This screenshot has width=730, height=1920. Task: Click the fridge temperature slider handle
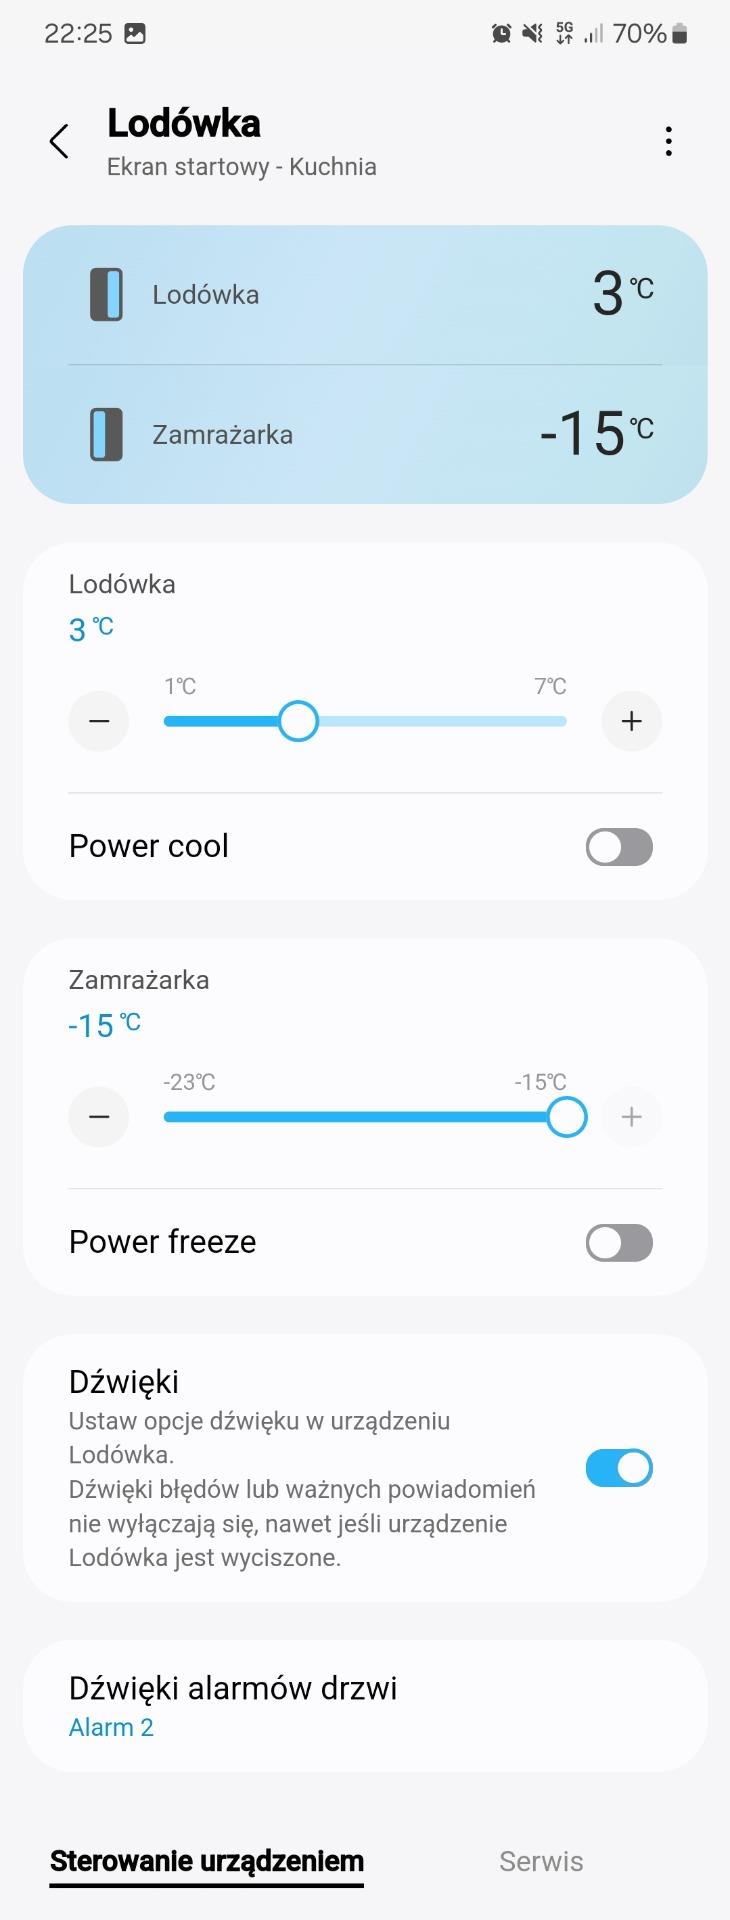click(x=298, y=721)
